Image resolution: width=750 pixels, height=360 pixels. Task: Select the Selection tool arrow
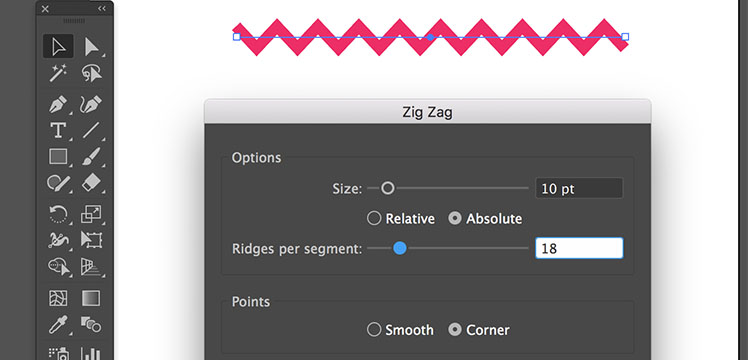coord(58,46)
